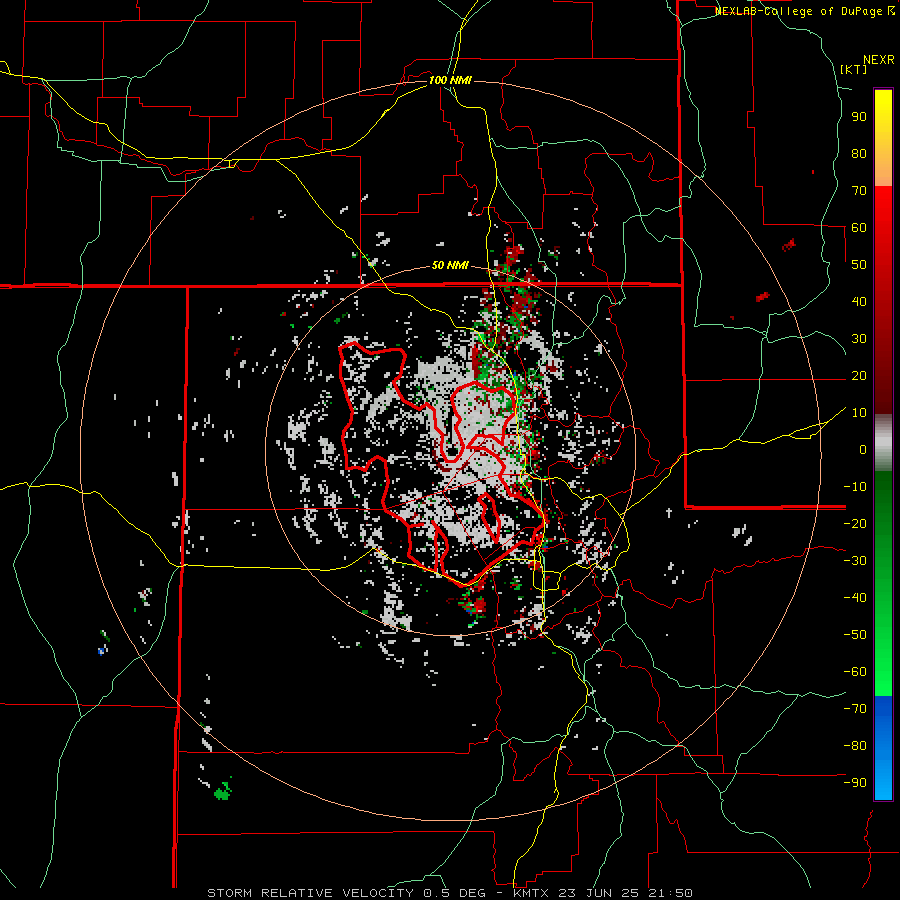Click the -40 scale label
The height and width of the screenshot is (900, 900).
pyautogui.click(x=855, y=598)
